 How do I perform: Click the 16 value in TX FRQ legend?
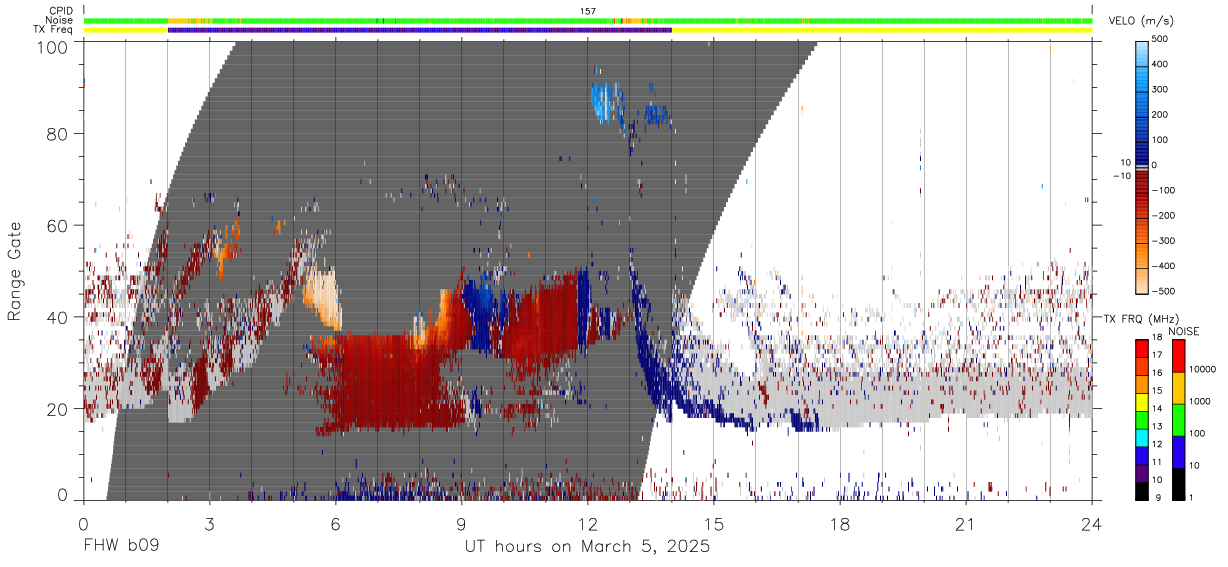[1157, 375]
